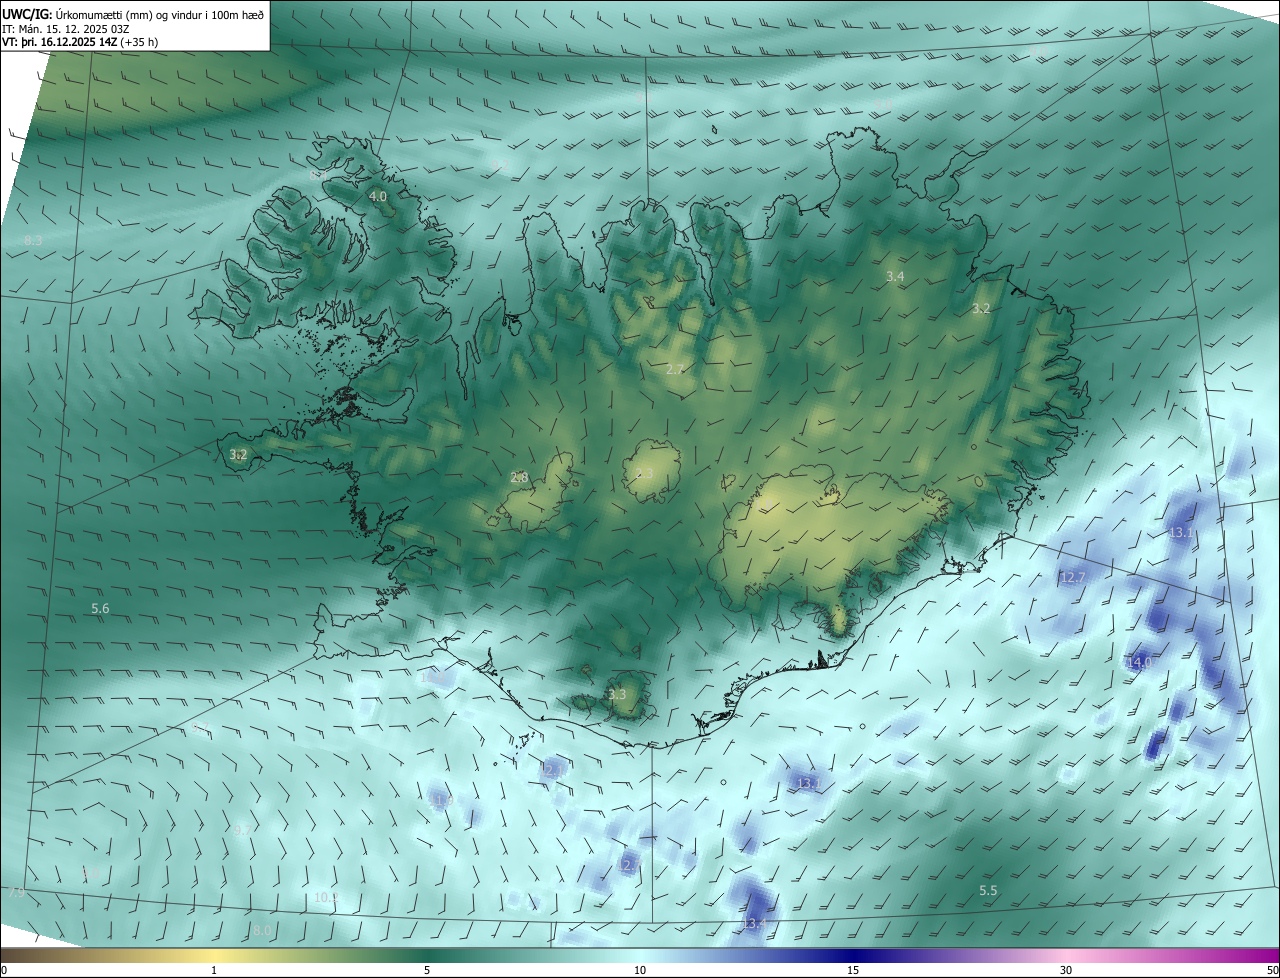Click the 8.3 value label over the sea
This screenshot has height=978, width=1280.
[33, 241]
